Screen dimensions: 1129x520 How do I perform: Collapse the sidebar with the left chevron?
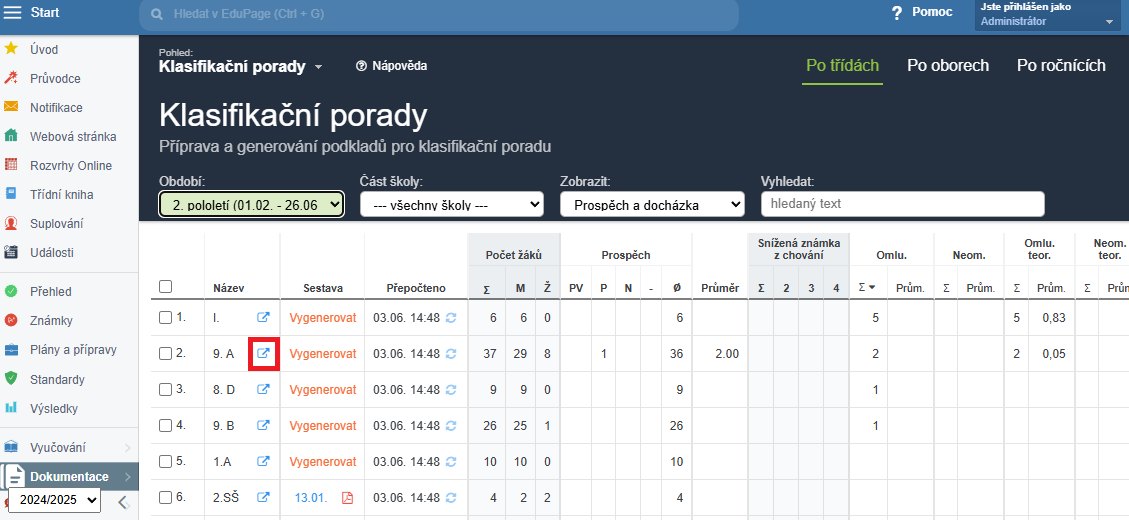pyautogui.click(x=122, y=502)
